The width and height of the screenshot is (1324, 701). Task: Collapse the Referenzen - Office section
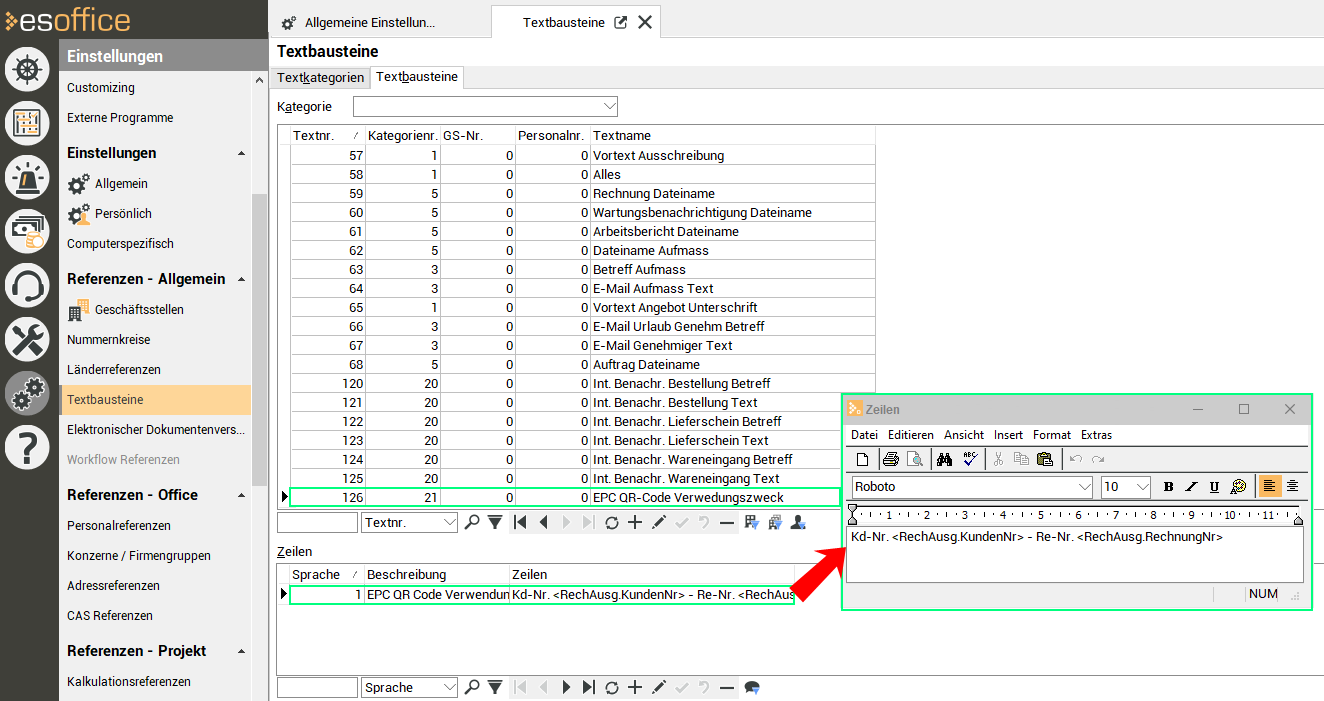241,496
